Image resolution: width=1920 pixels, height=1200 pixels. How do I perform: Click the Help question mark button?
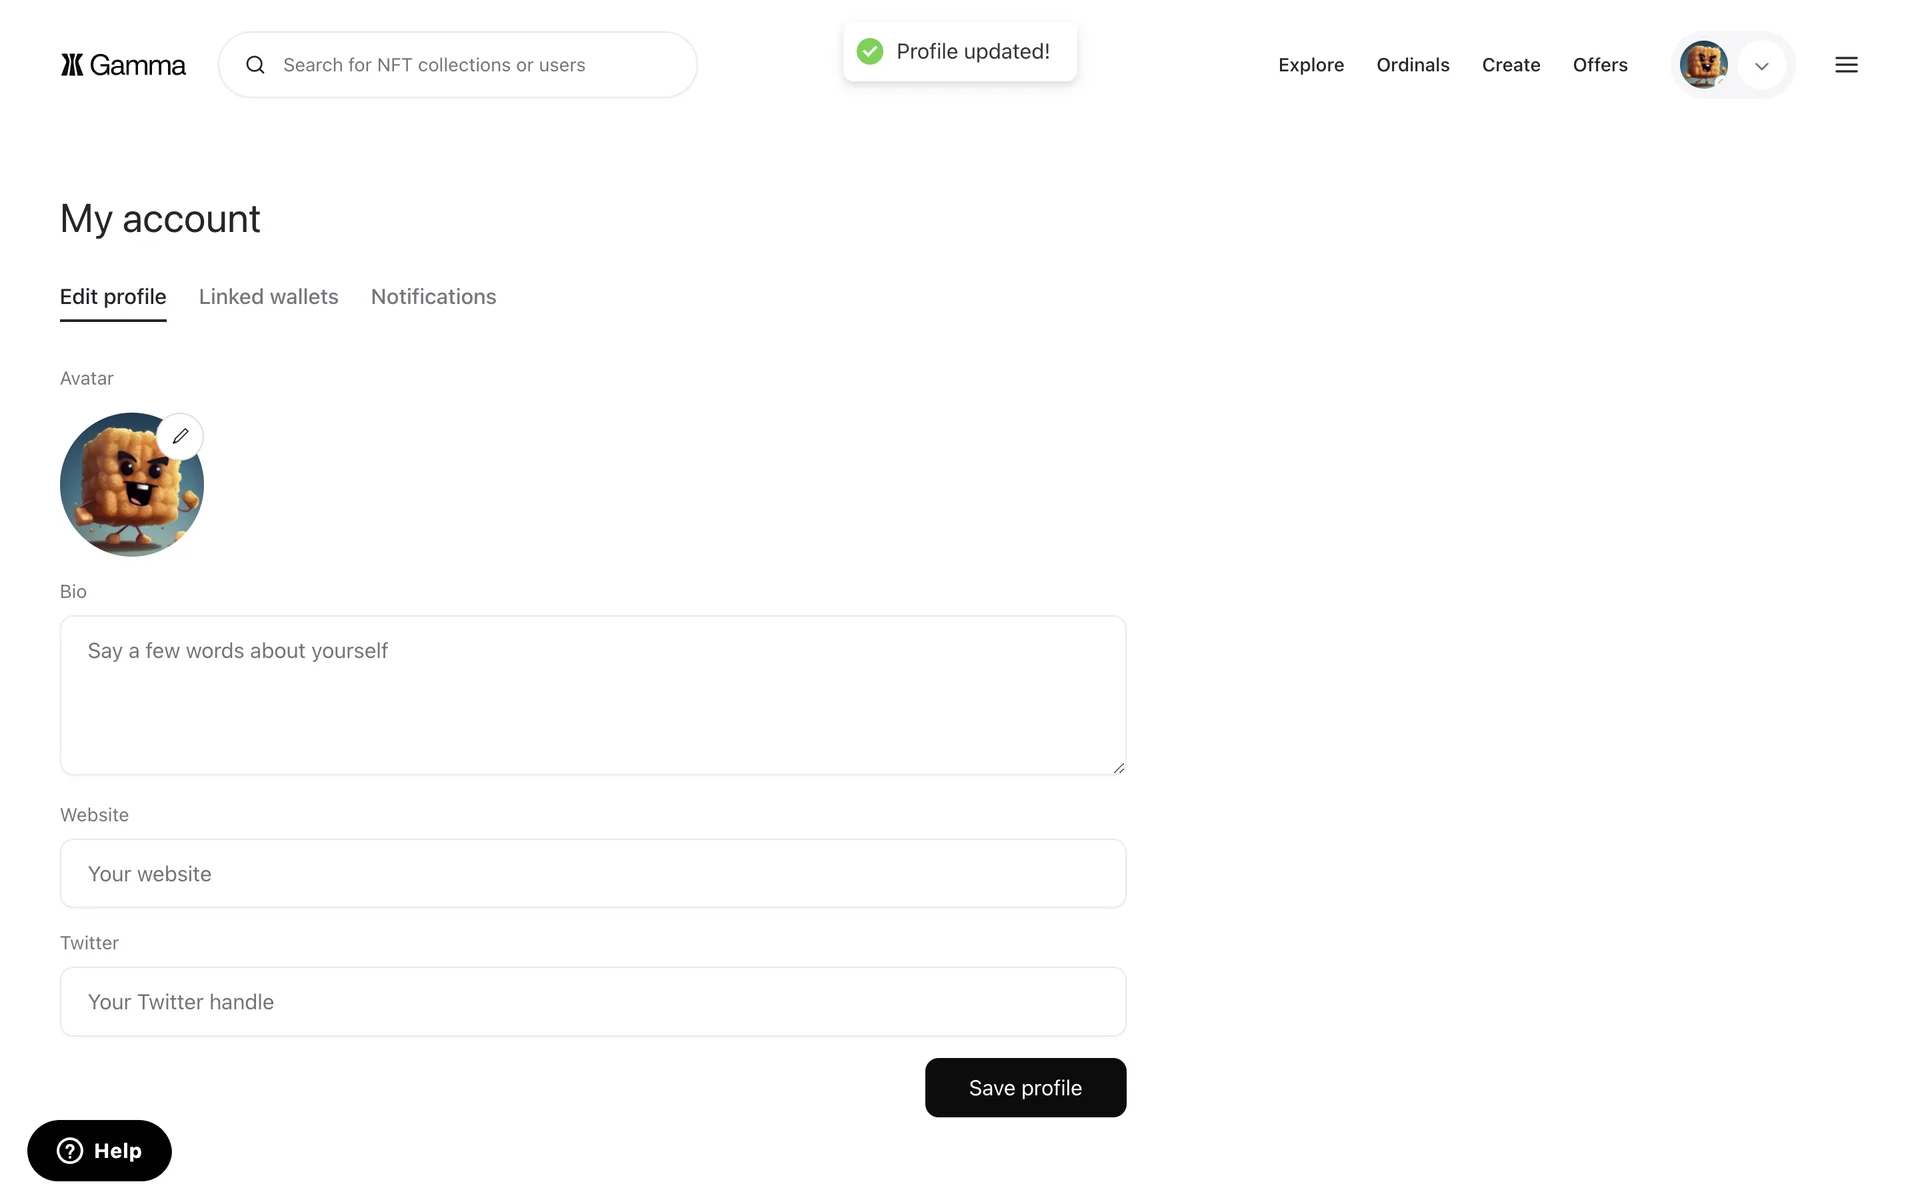tap(99, 1150)
